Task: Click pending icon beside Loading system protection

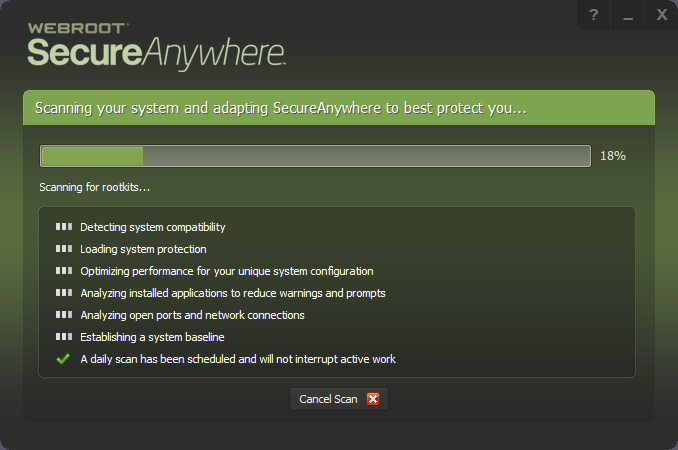Action: tap(64, 249)
